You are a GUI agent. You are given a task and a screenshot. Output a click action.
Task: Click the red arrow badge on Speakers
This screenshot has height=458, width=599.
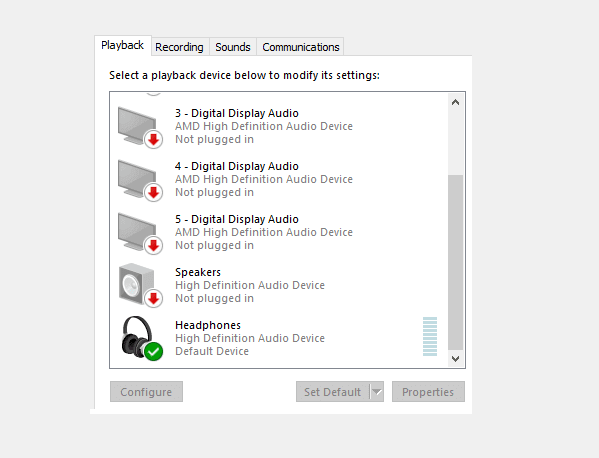pyautogui.click(x=154, y=298)
